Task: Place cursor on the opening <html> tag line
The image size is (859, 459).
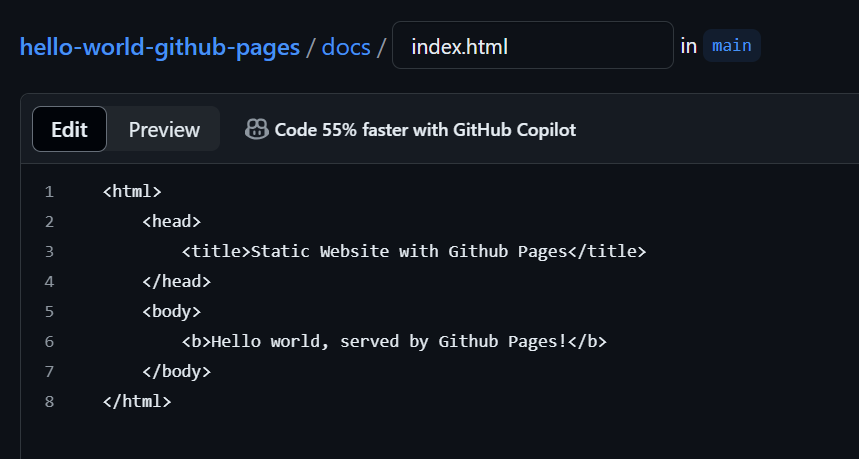Action: tap(132, 191)
